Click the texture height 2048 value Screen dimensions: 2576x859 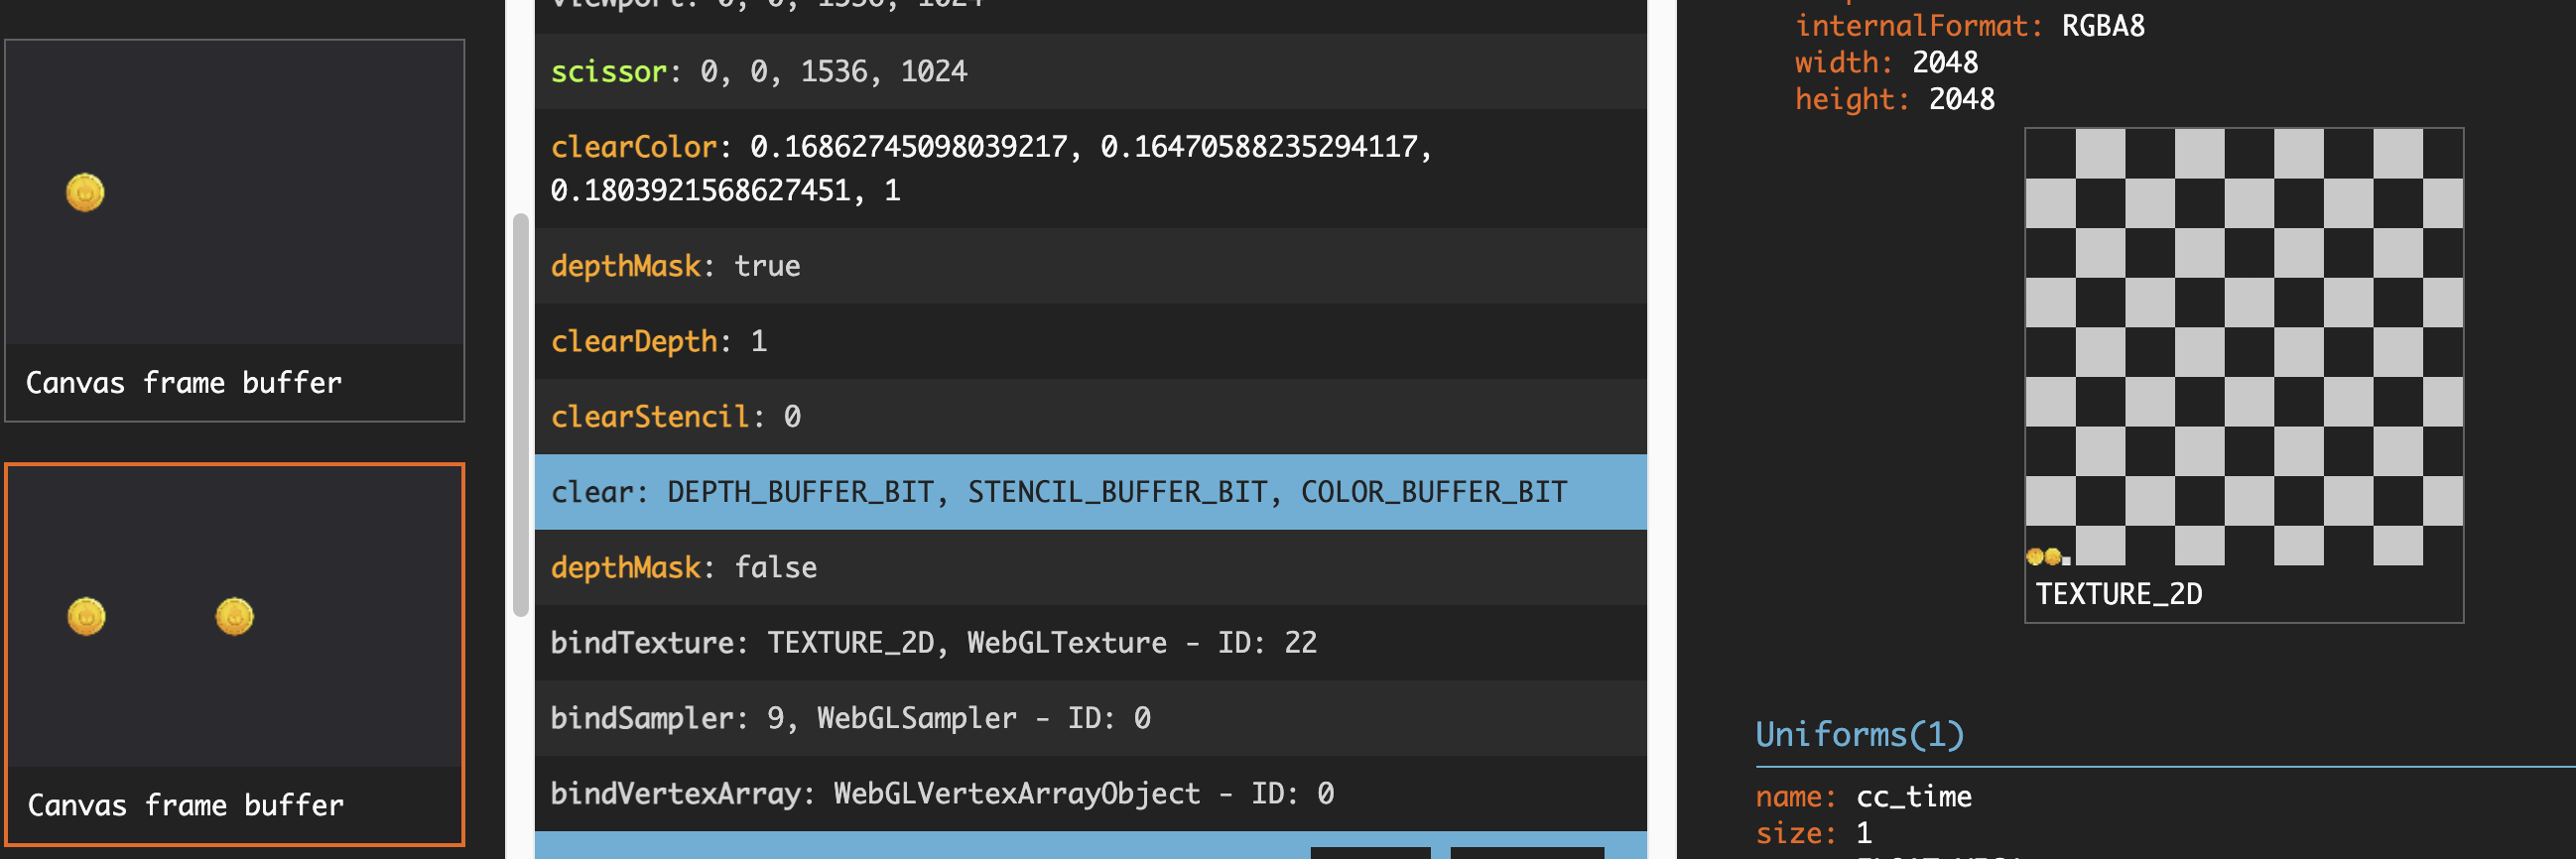point(1960,99)
